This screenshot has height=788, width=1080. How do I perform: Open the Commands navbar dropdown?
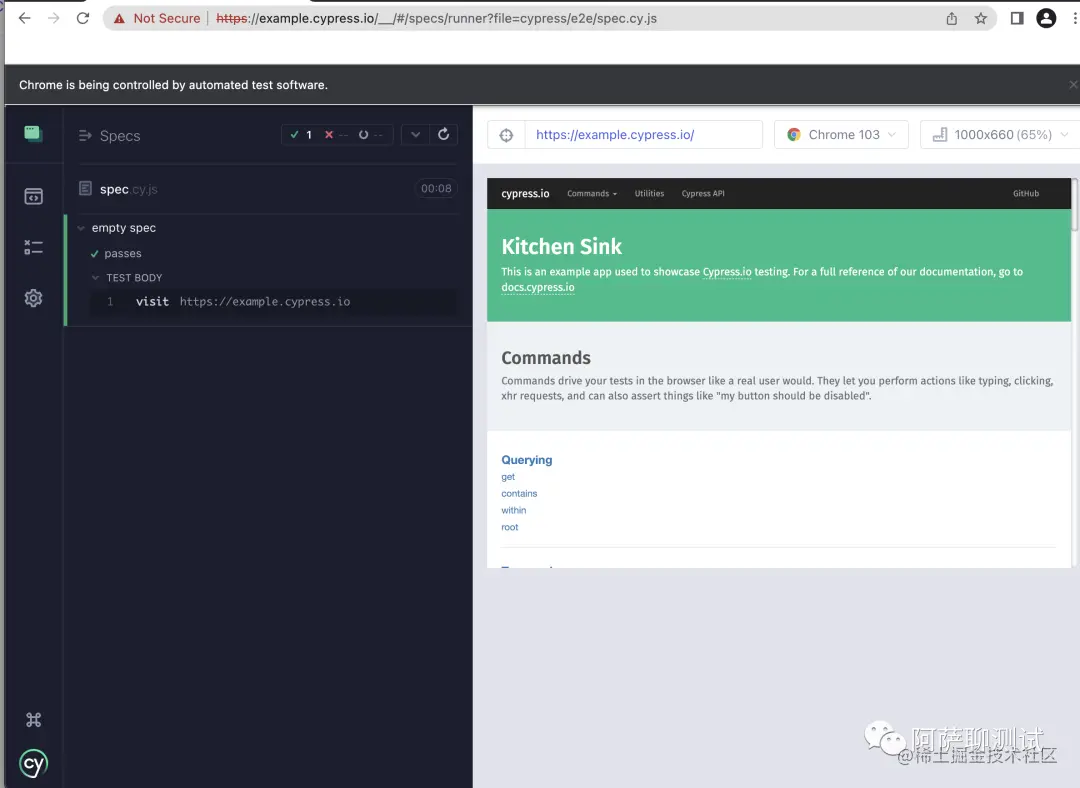(x=592, y=194)
